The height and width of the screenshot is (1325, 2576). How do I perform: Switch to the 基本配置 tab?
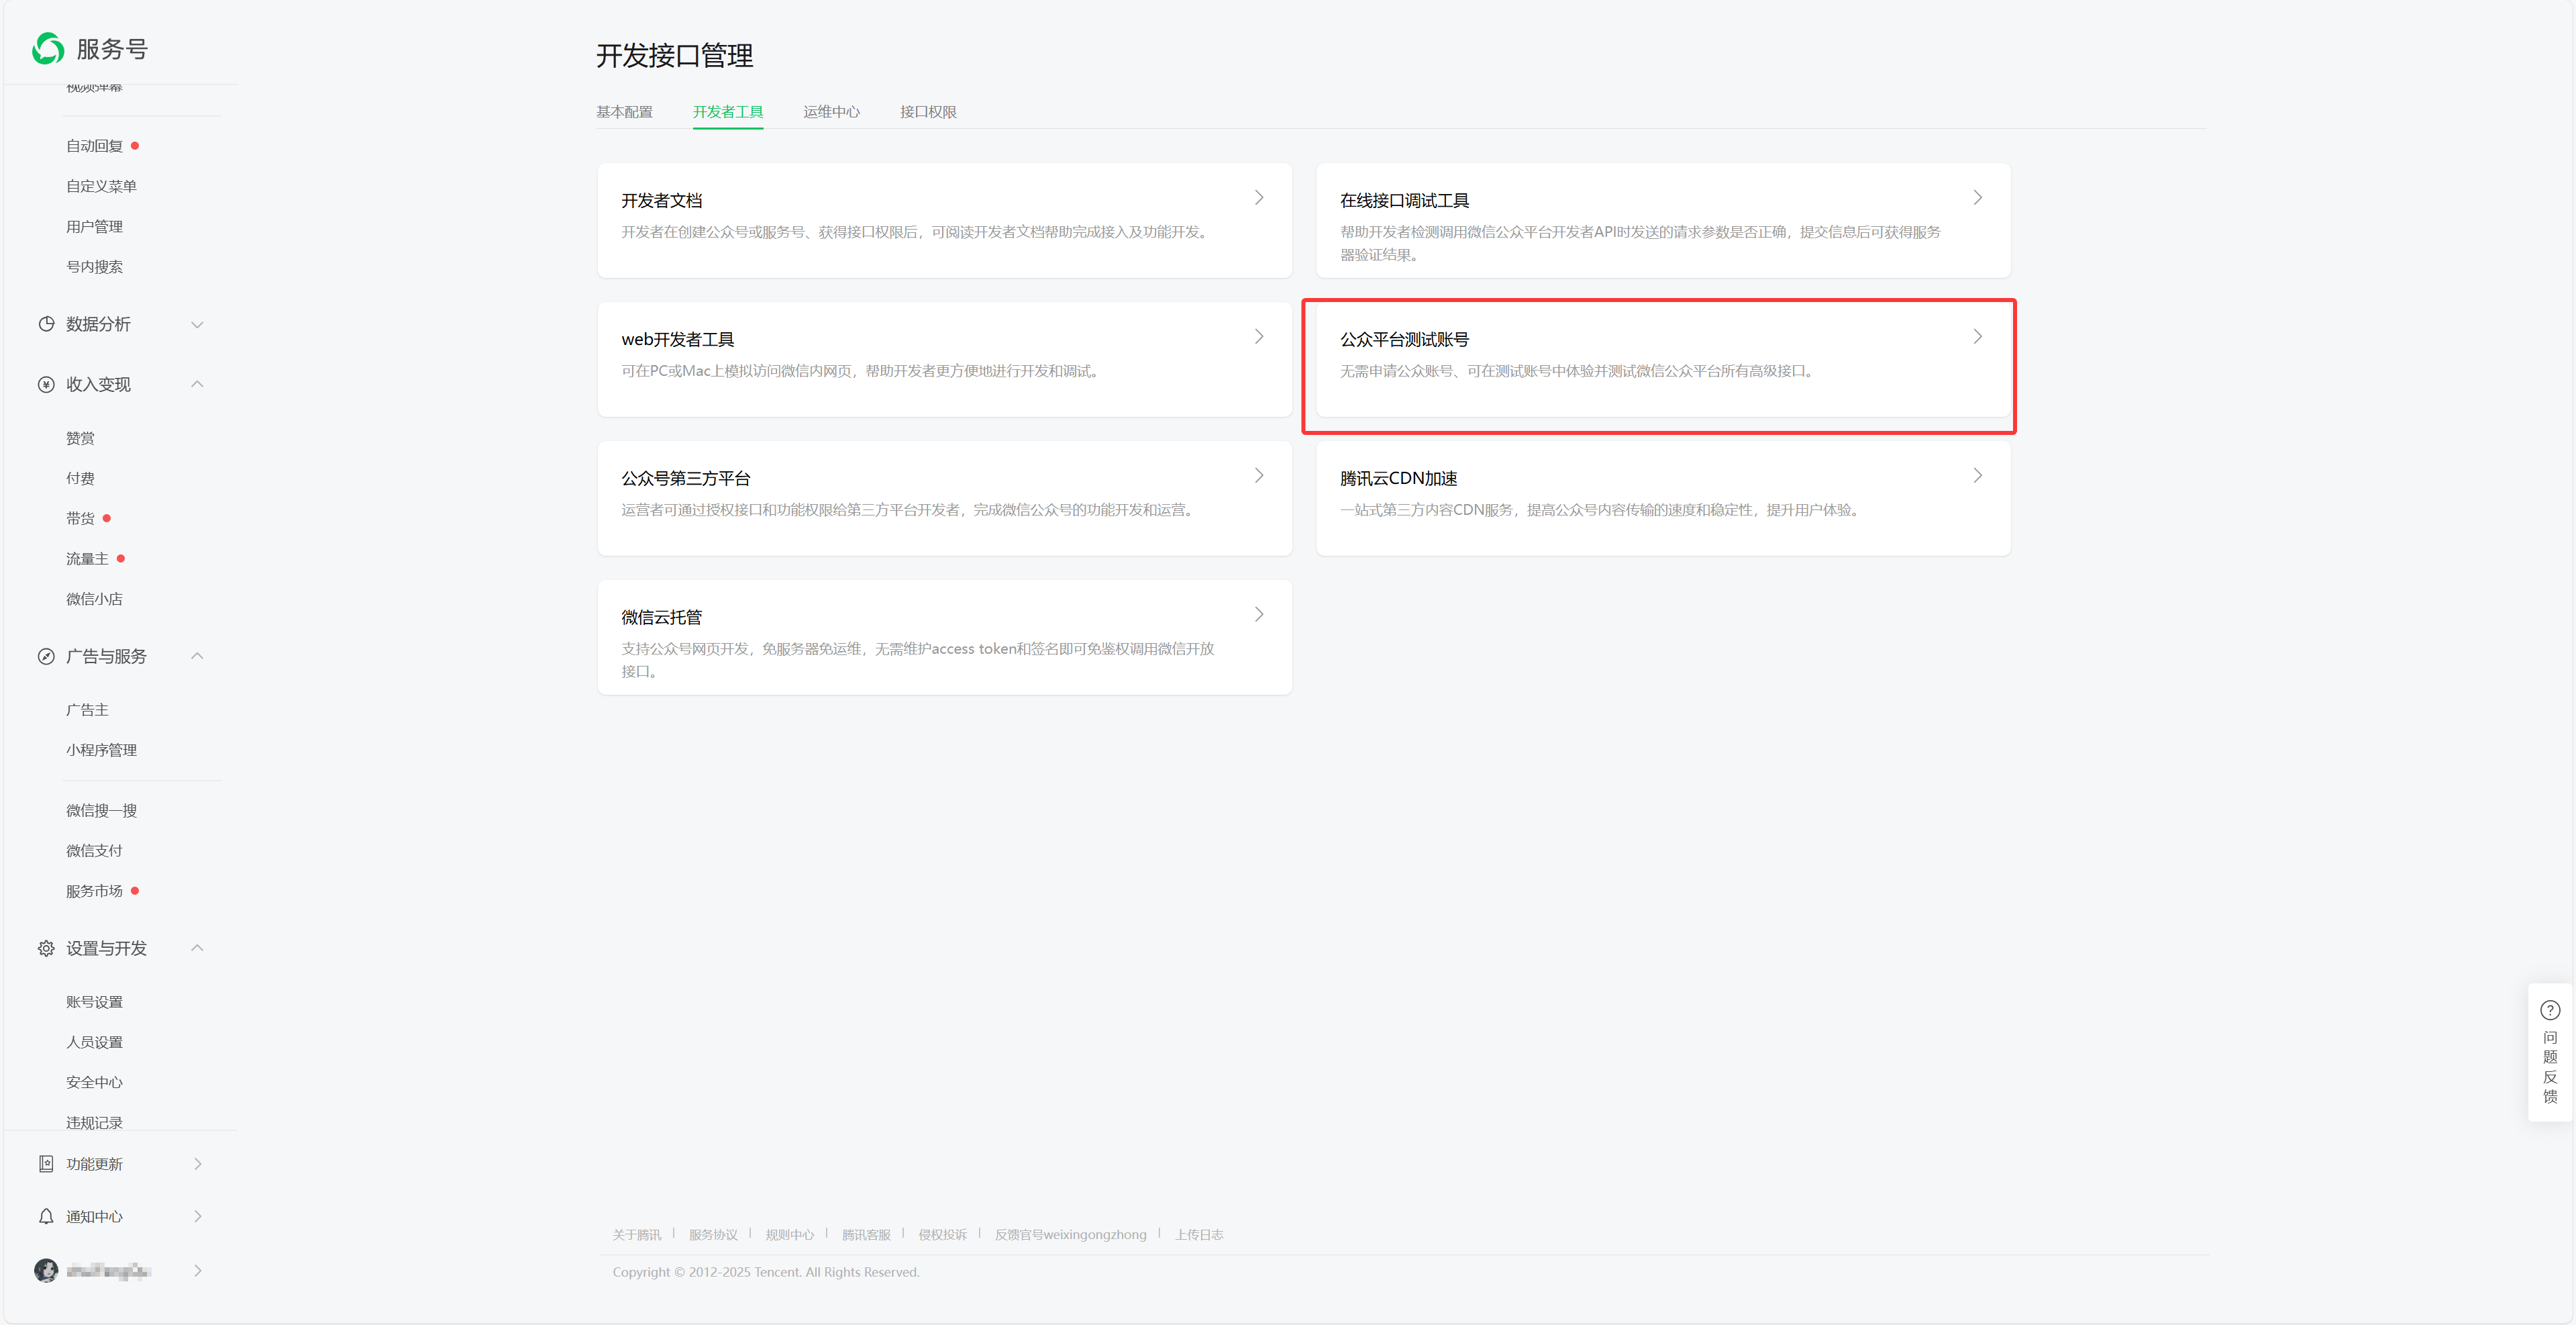click(x=626, y=111)
